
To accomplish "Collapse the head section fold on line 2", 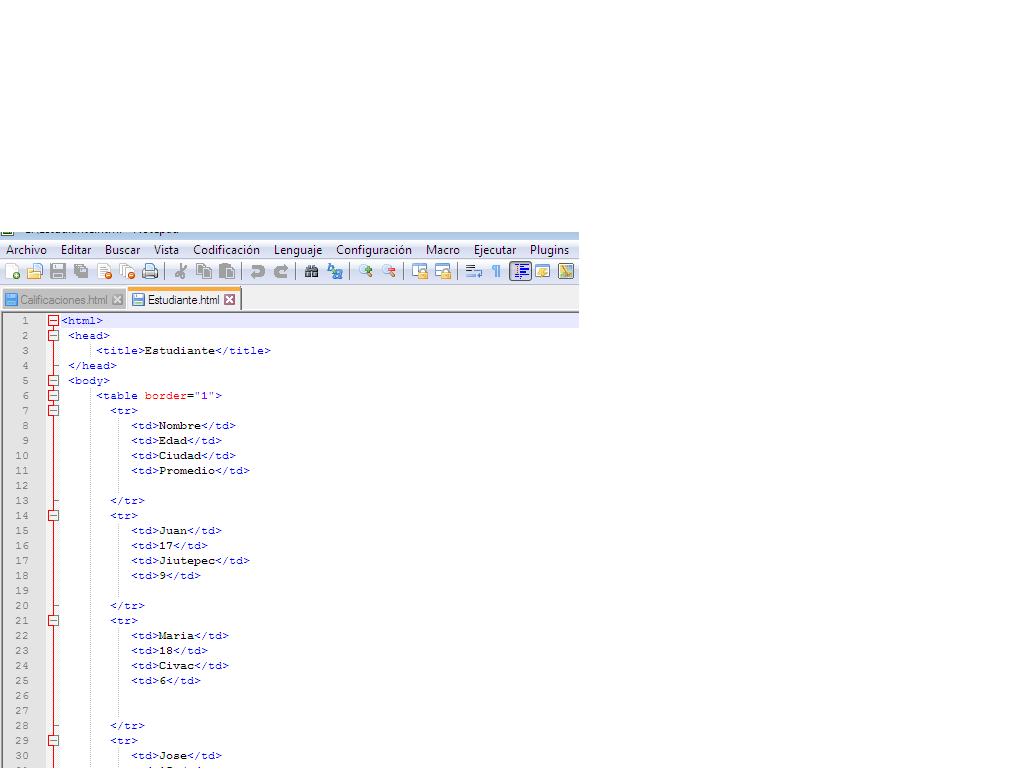I will coord(53,335).
